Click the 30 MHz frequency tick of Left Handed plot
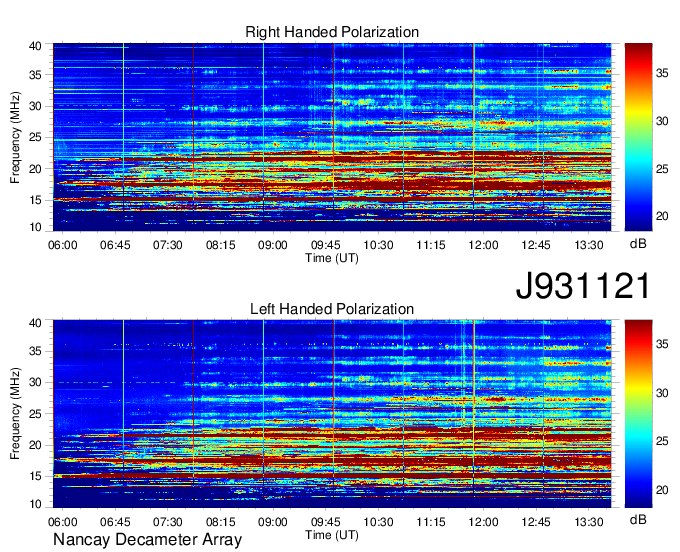Screen dimensions: 680x552 click(x=35, y=382)
